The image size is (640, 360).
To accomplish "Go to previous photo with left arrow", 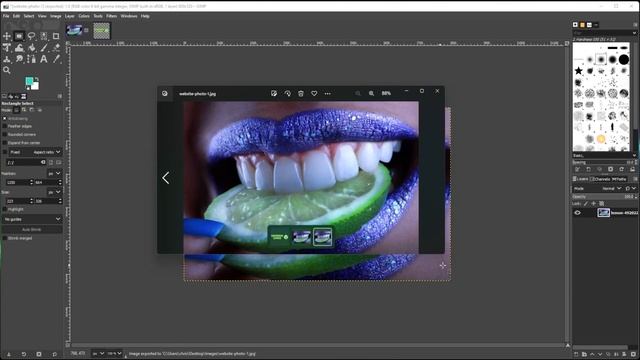I will pyautogui.click(x=166, y=178).
